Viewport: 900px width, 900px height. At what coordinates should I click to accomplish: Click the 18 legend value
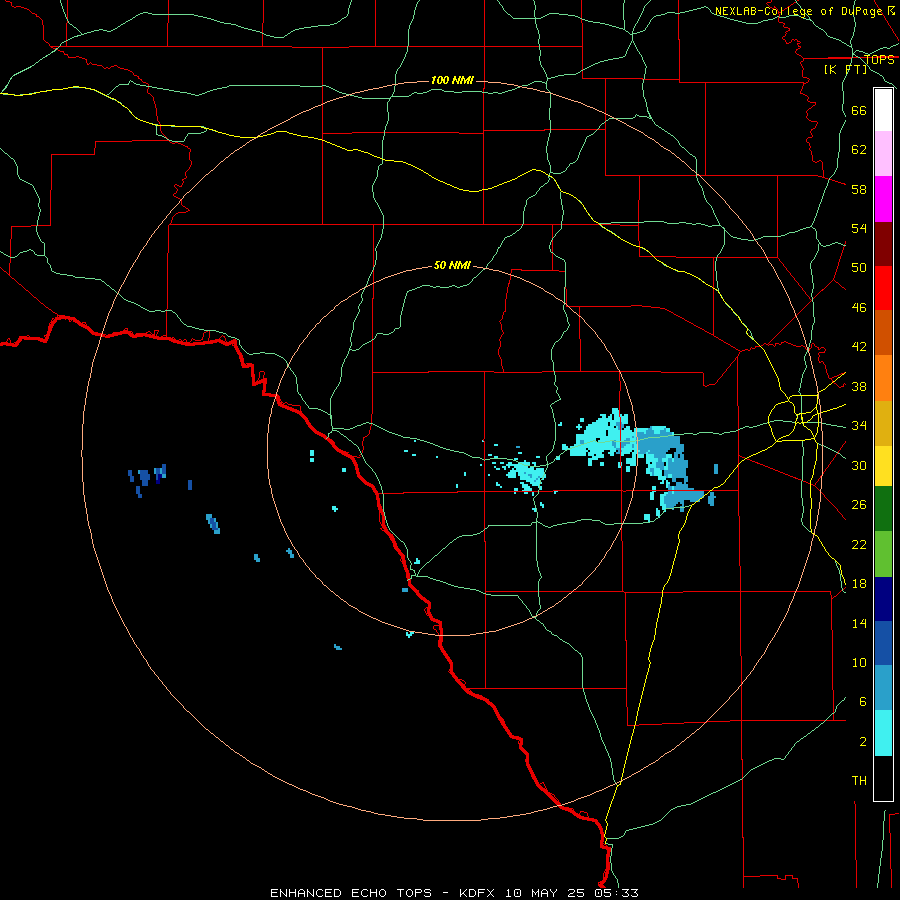(x=859, y=584)
